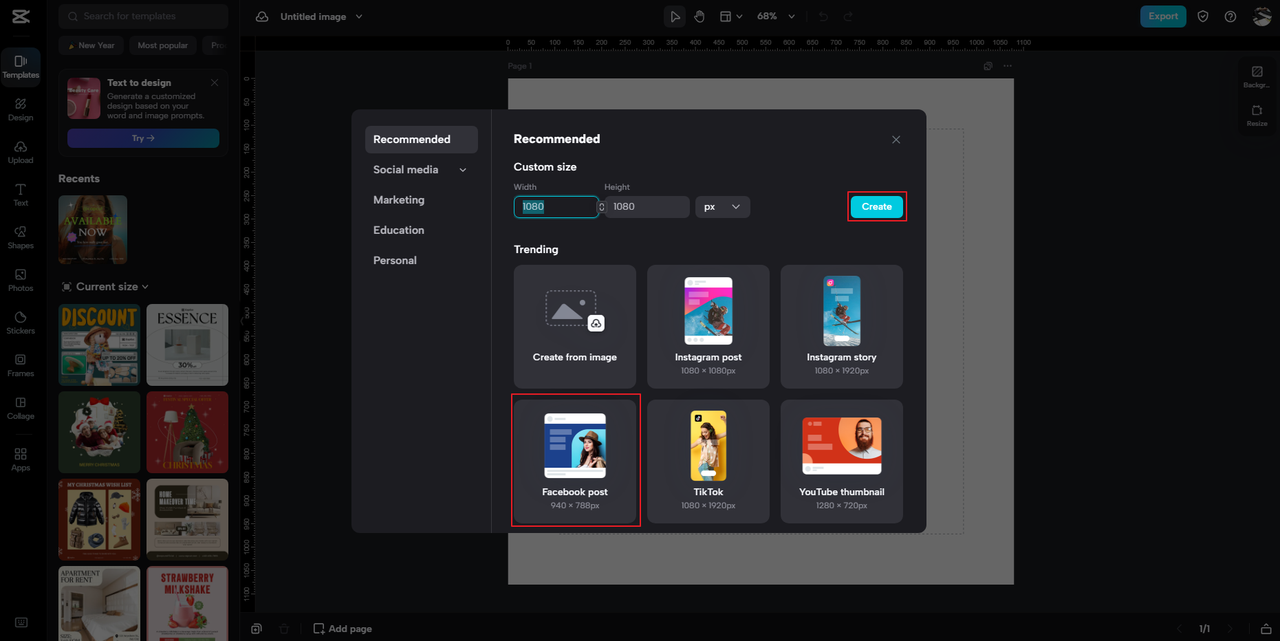This screenshot has width=1280, height=641.
Task: Click the Height input field
Action: coord(647,207)
